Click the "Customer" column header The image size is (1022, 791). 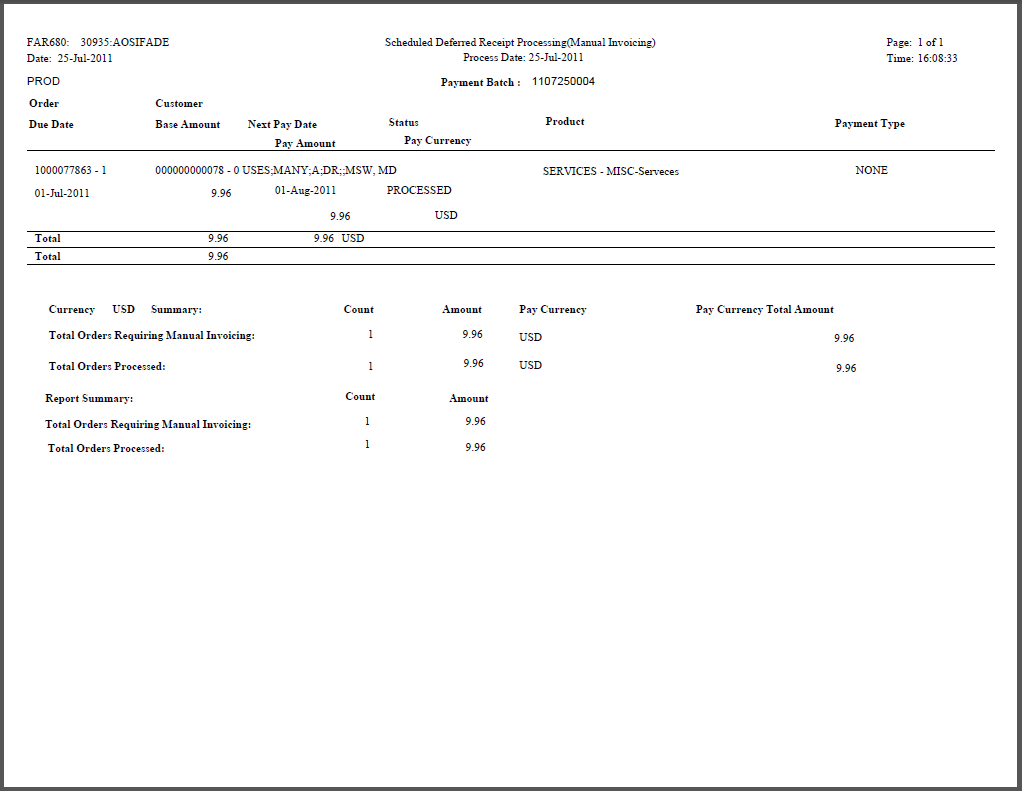pos(179,104)
